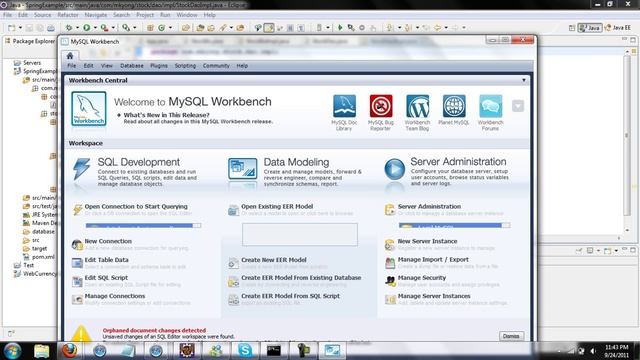Open the Workbench Plugins menu
Screen dimensions: 640x360
159,66
